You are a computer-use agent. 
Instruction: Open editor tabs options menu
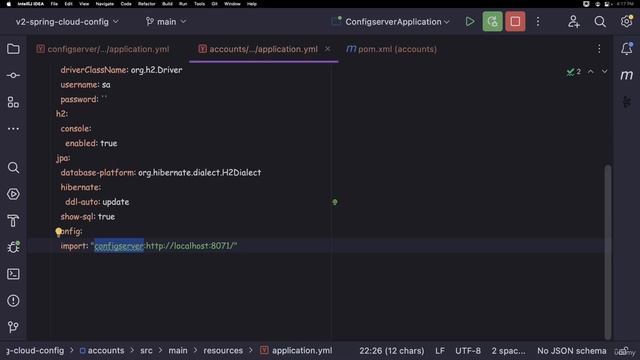click(599, 49)
